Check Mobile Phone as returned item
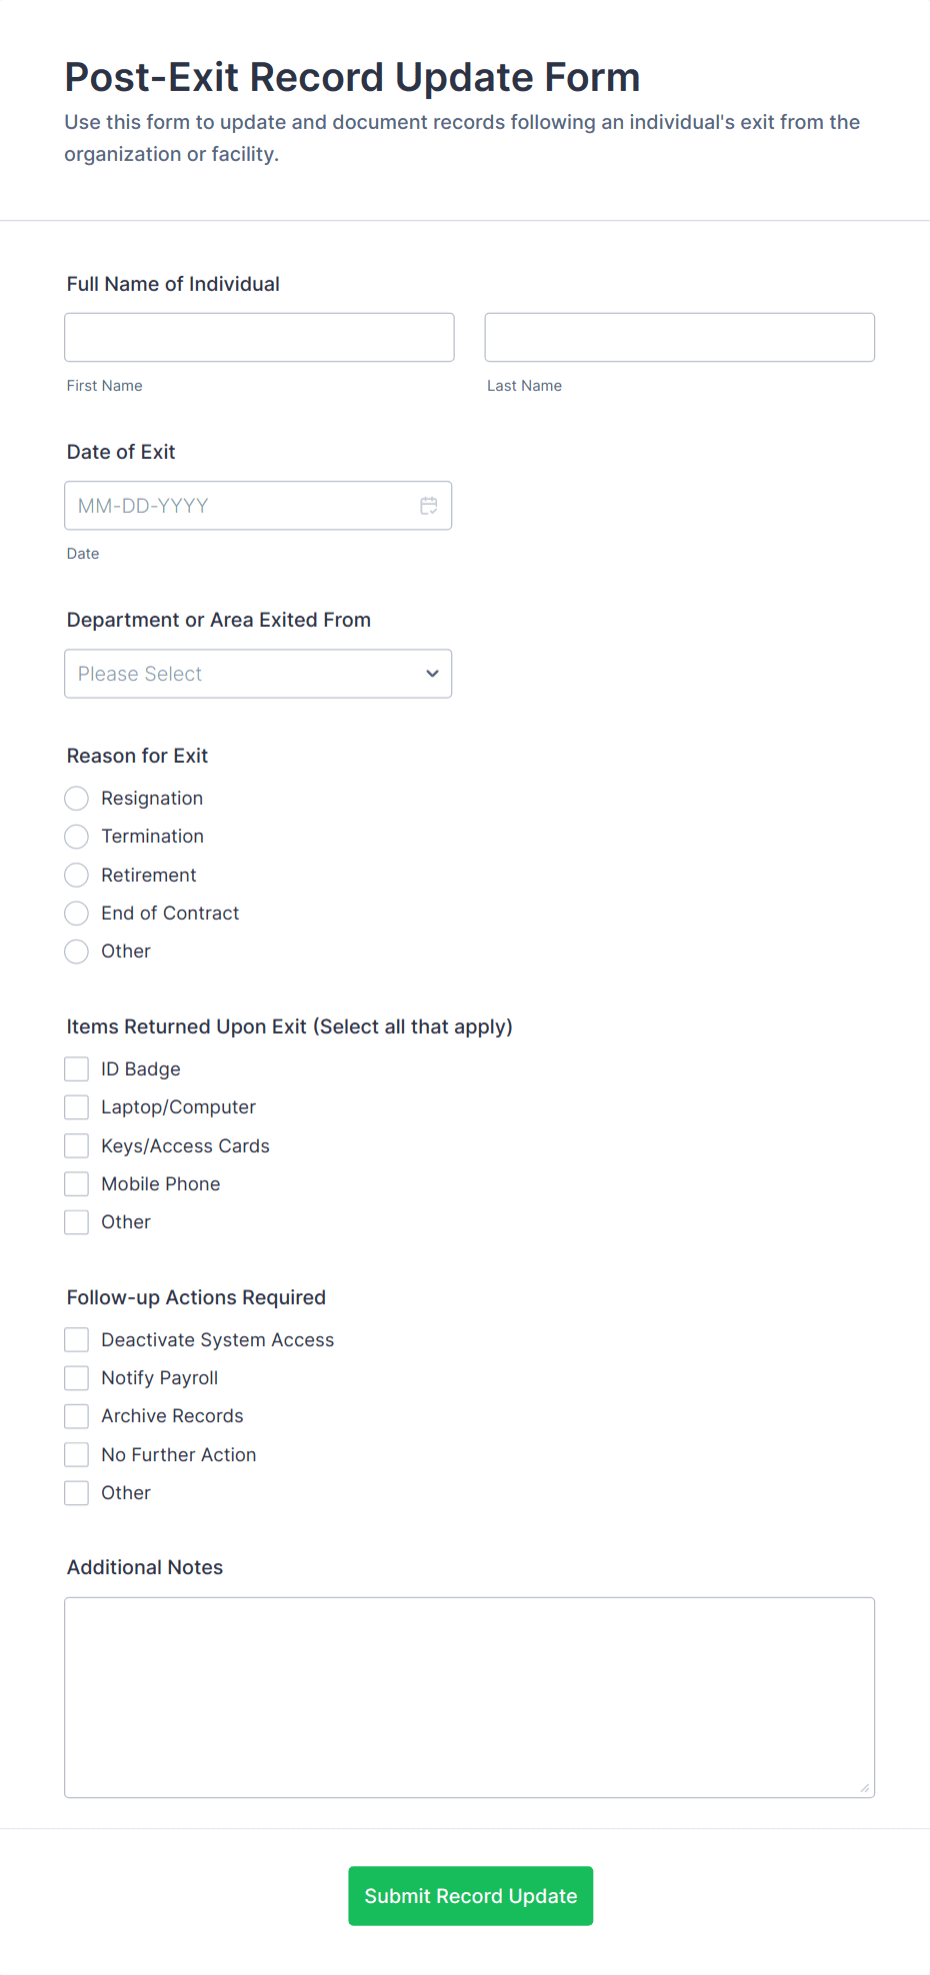 tap(76, 1183)
